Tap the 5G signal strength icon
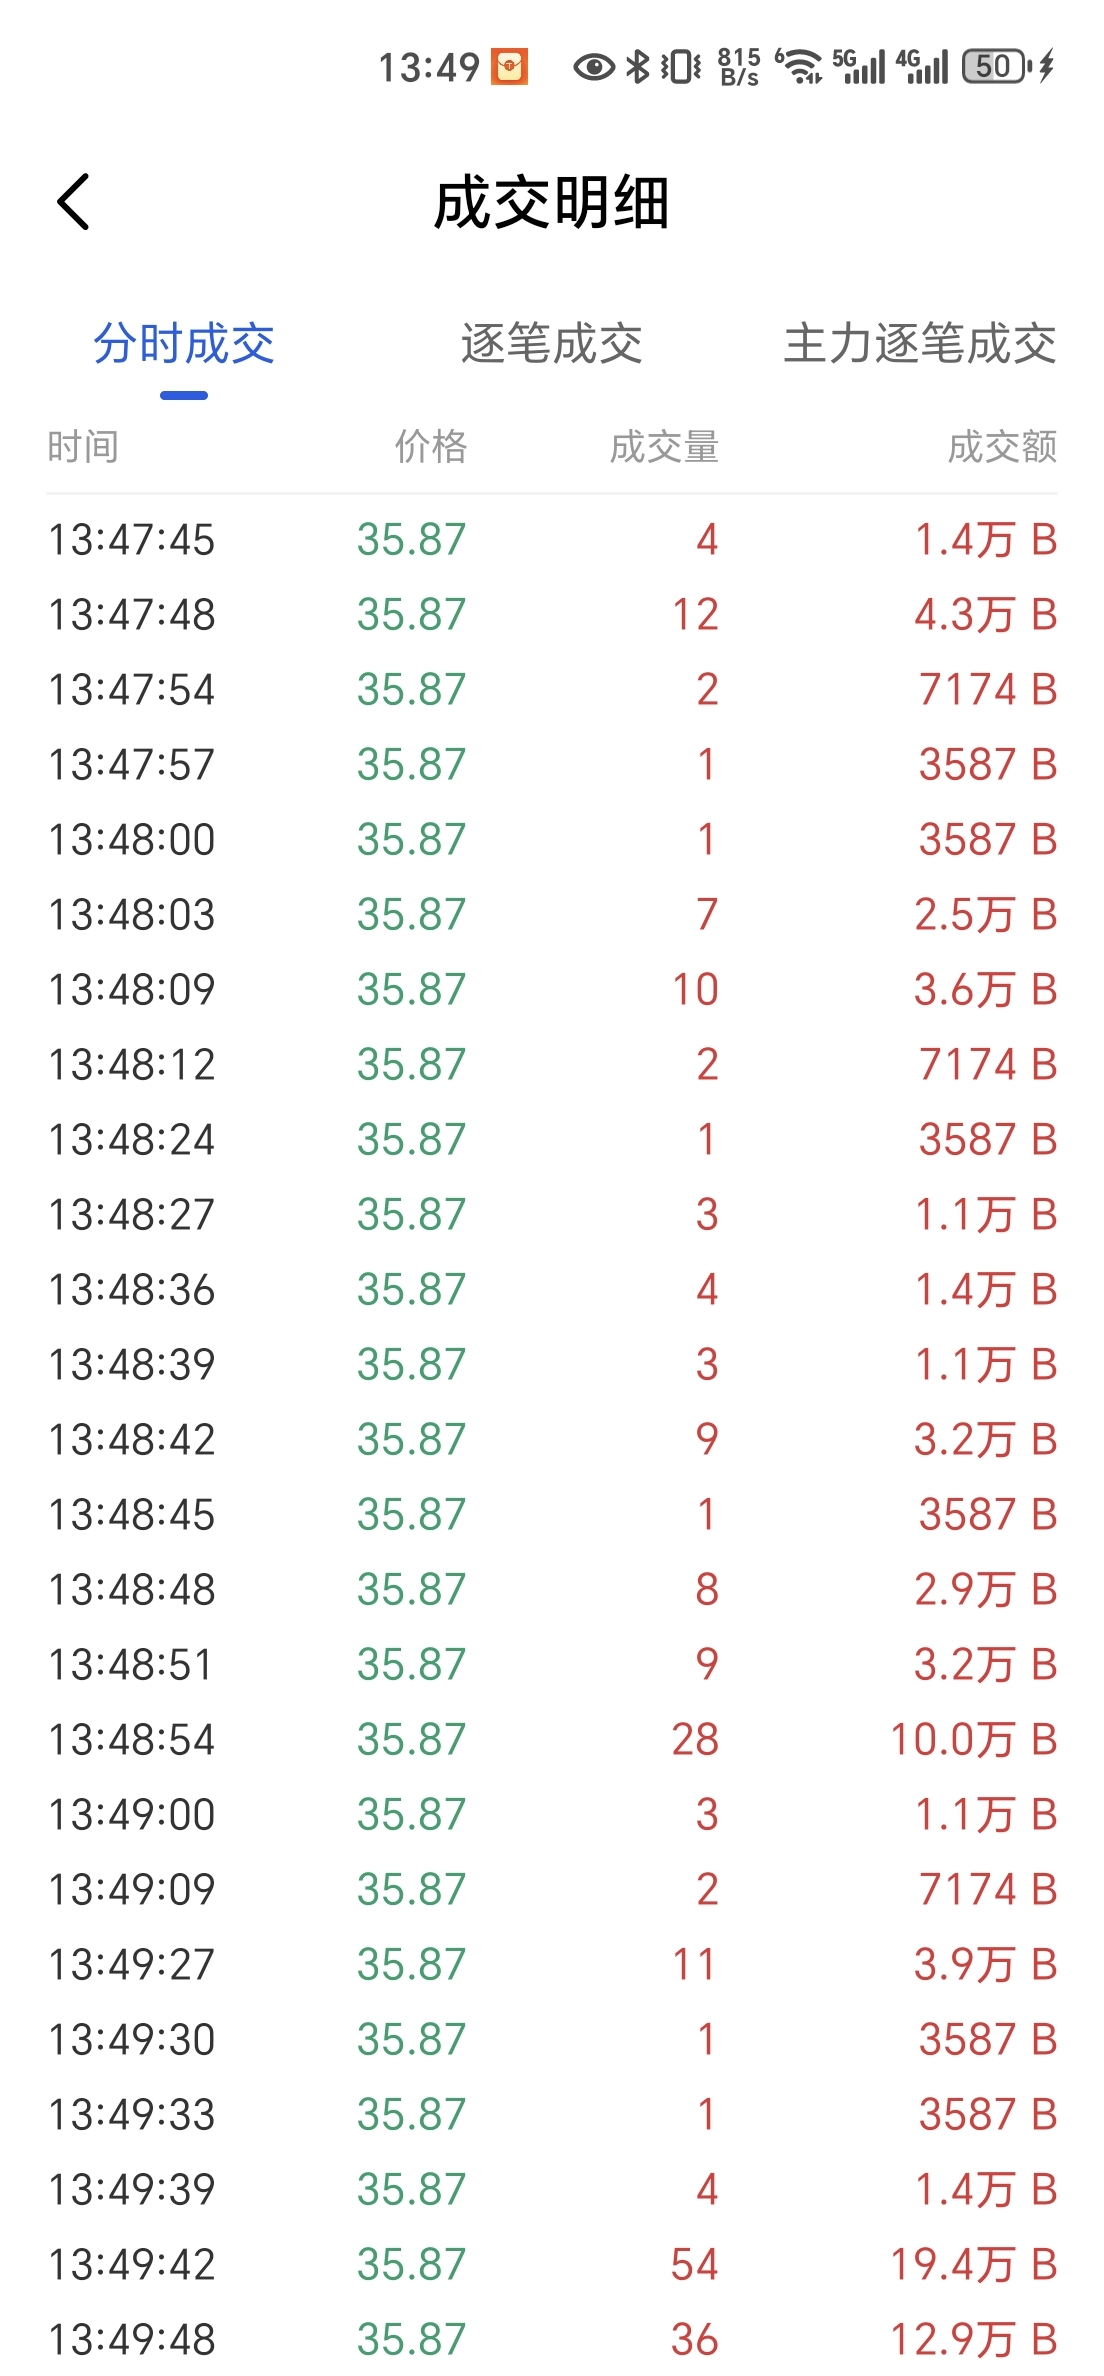 pyautogui.click(x=859, y=66)
